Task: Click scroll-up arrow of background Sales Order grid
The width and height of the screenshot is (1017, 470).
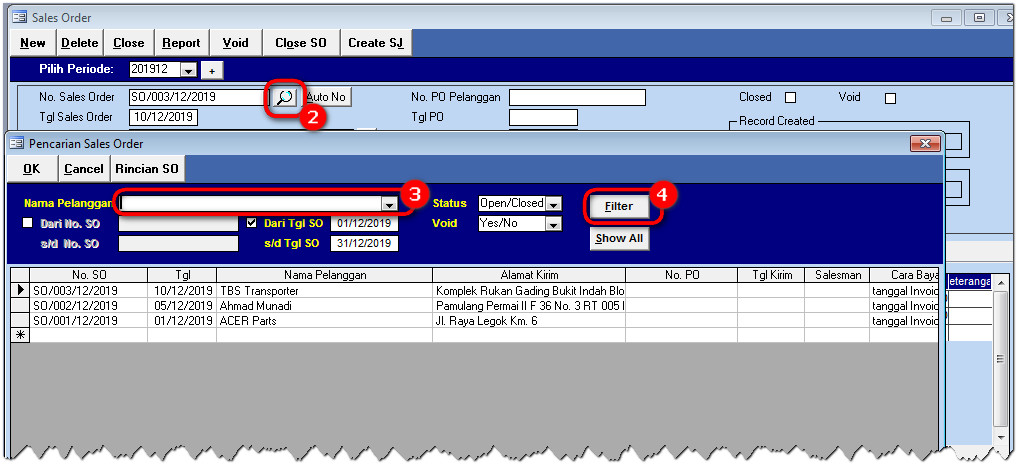Action: click(1000, 282)
